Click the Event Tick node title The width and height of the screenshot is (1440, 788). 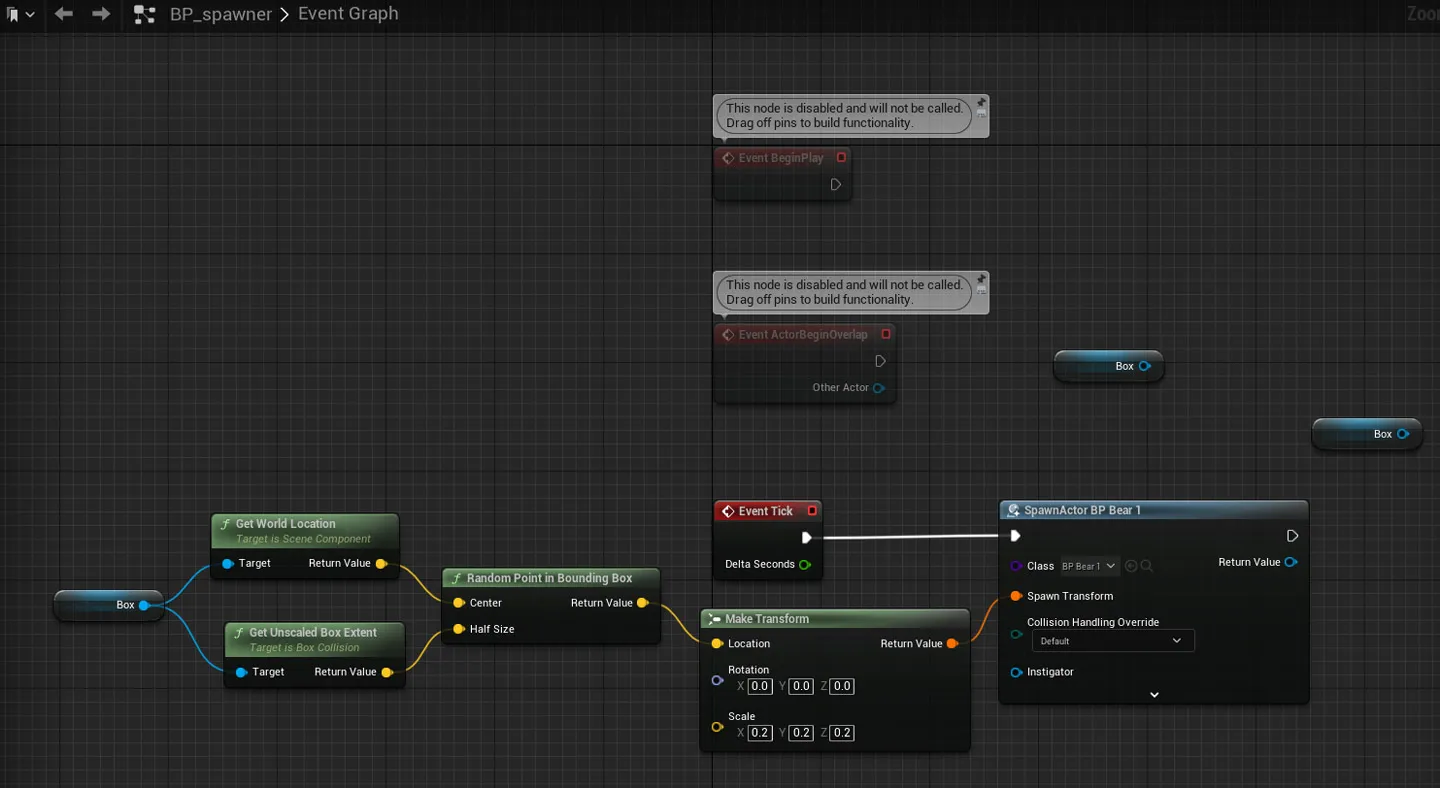[x=766, y=511]
